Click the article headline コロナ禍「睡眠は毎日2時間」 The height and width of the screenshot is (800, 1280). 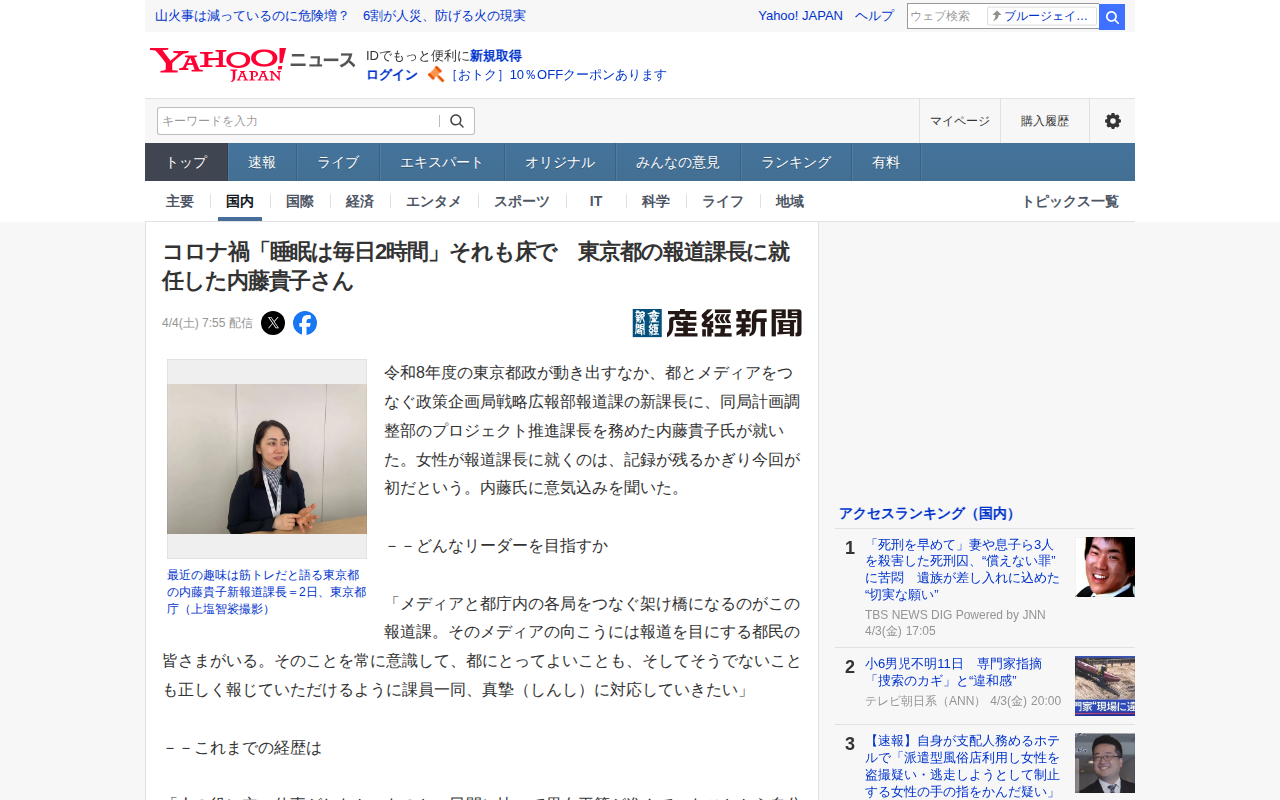476,267
